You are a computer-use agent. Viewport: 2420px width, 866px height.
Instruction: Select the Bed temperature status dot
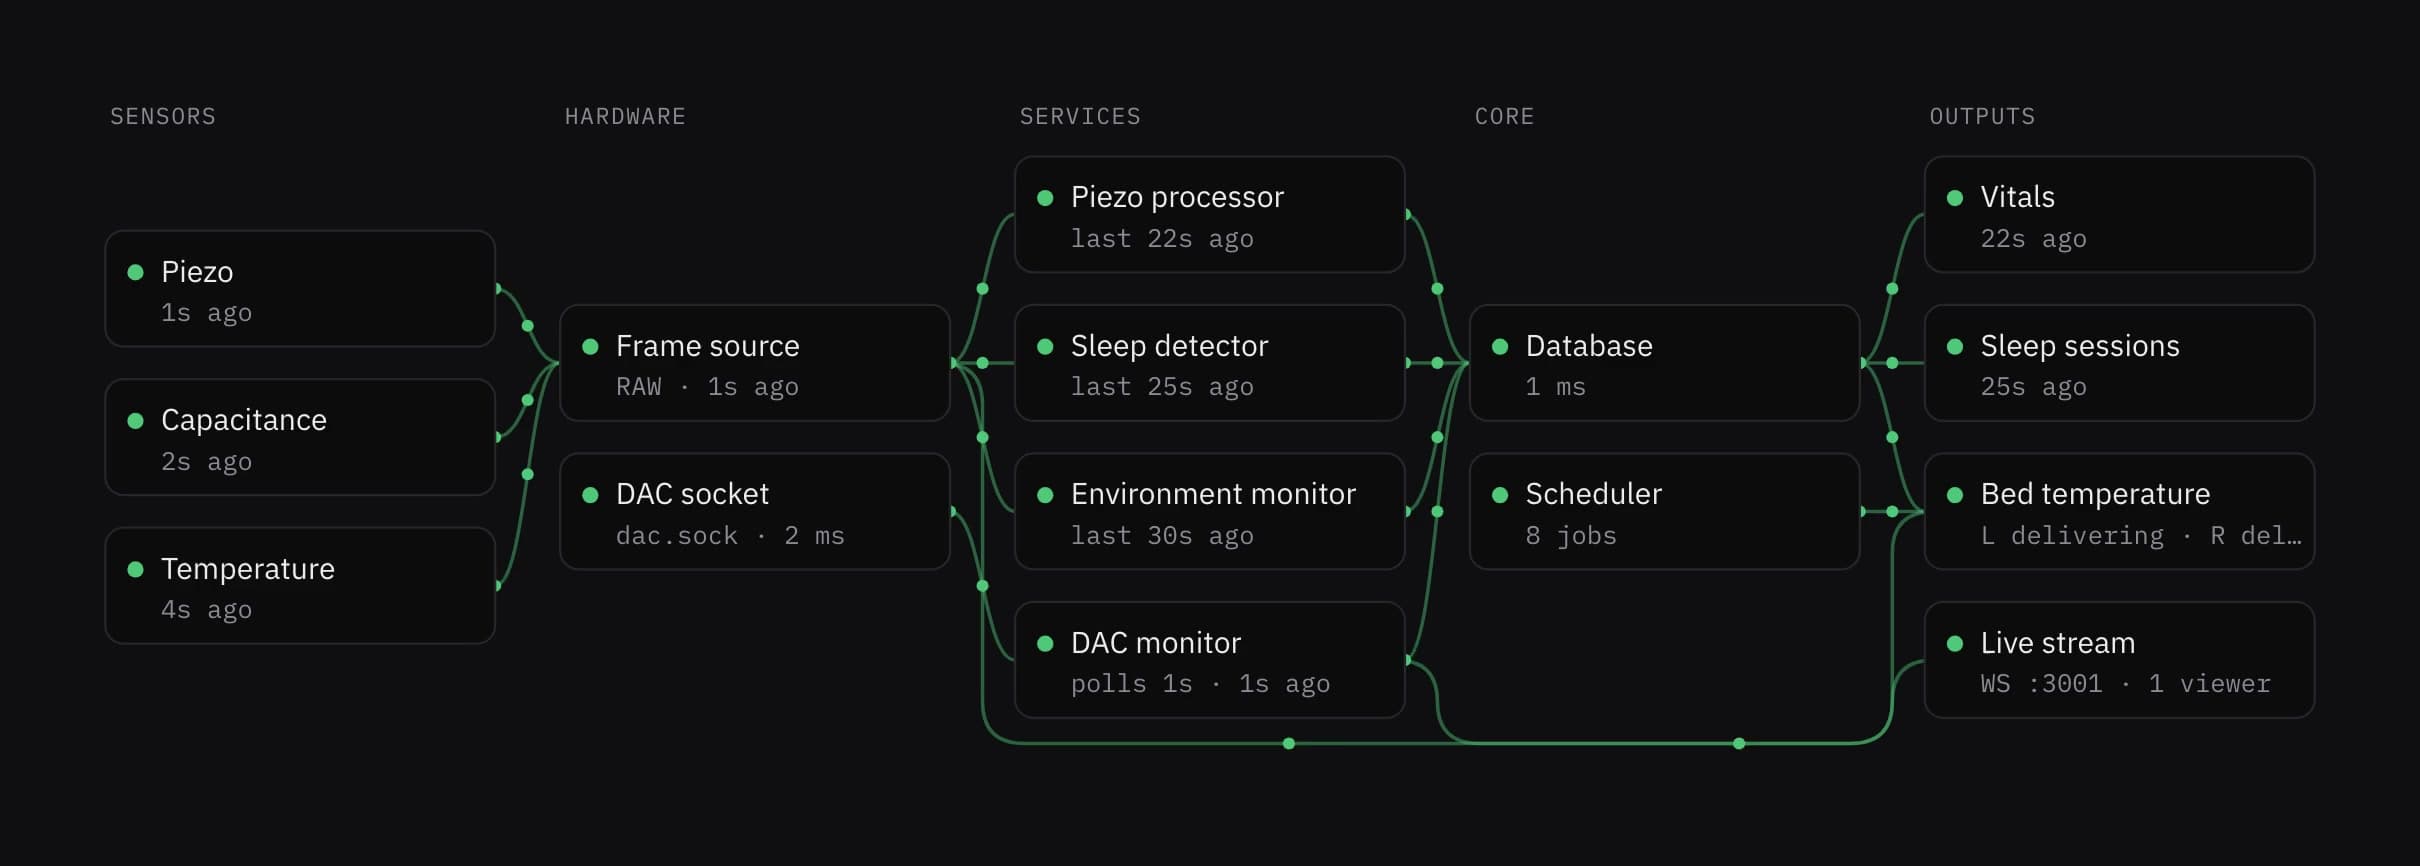click(x=1956, y=494)
